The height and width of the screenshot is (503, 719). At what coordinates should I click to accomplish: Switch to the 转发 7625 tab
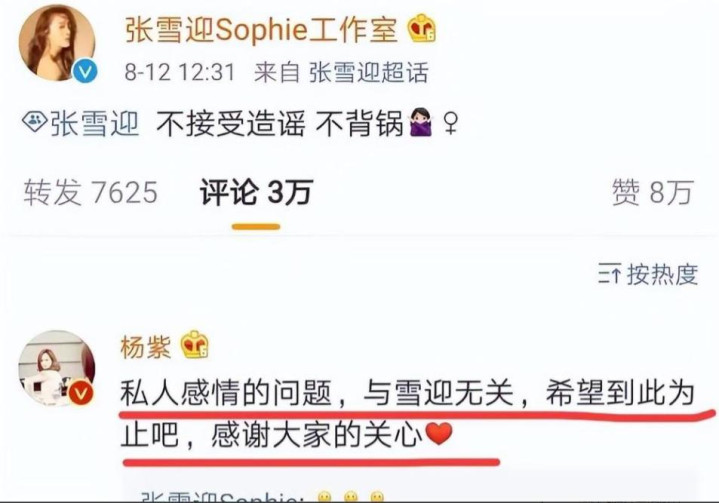click(x=91, y=192)
